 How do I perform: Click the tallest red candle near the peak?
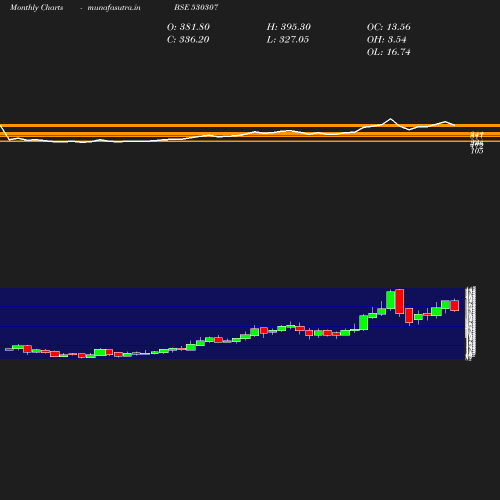point(400,302)
